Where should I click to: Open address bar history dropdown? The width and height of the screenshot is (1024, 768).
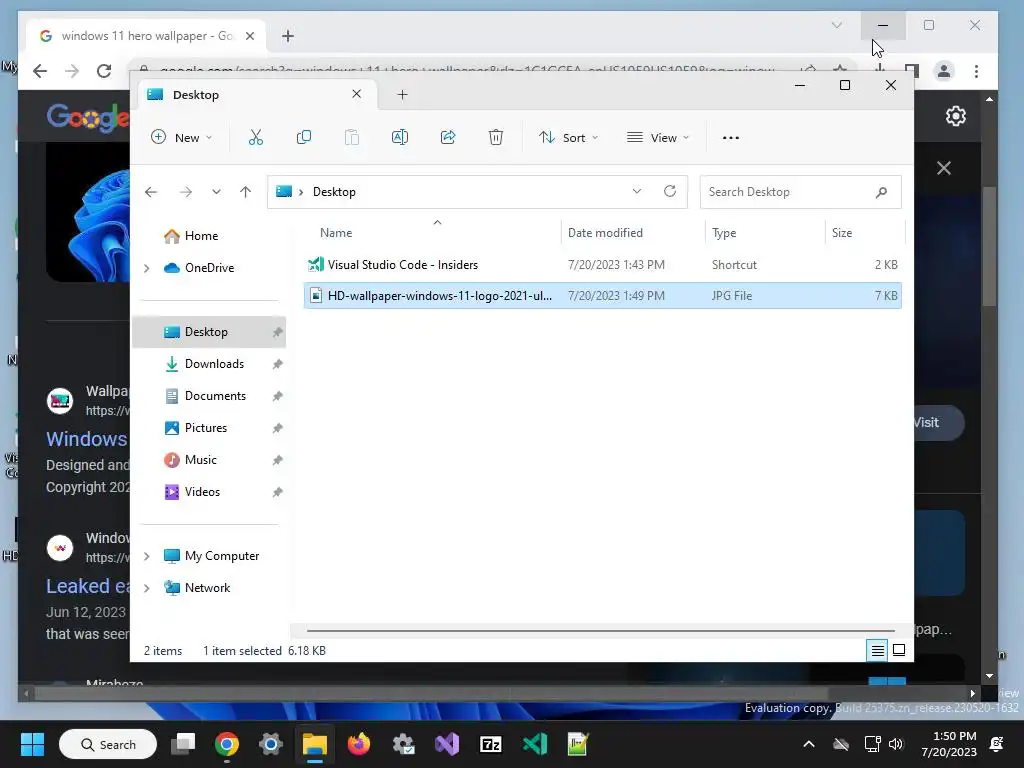[x=637, y=191]
